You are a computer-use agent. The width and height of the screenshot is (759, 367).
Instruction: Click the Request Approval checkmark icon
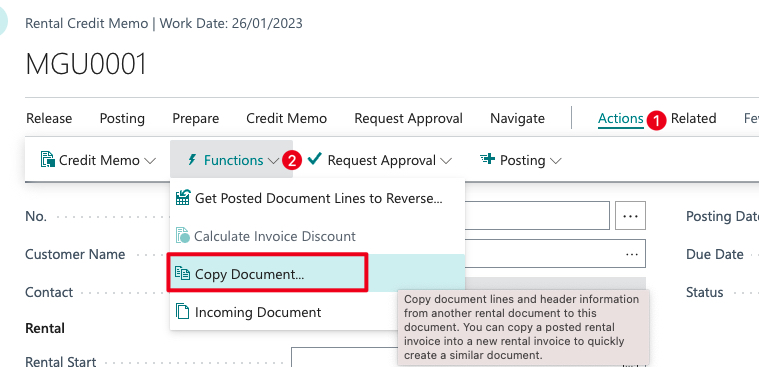[x=315, y=158]
